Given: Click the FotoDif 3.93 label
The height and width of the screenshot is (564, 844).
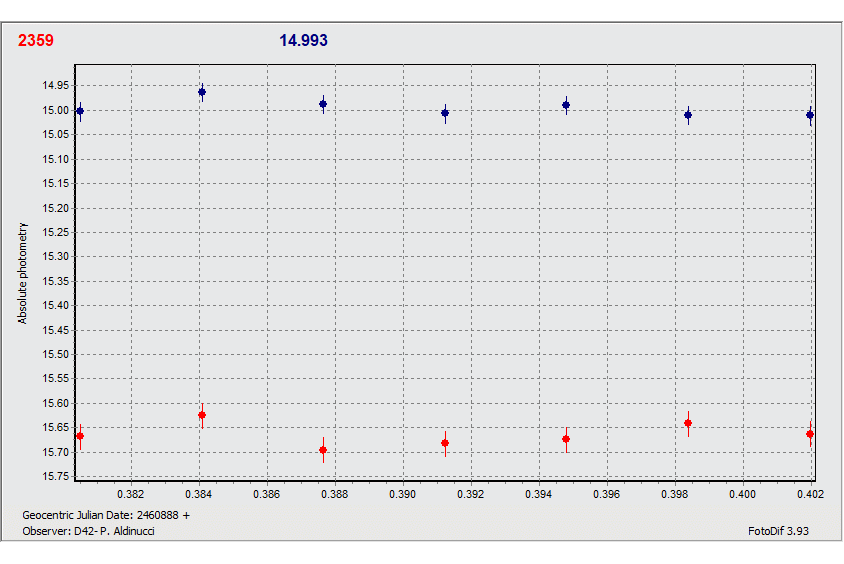Looking at the screenshot, I should (x=778, y=531).
